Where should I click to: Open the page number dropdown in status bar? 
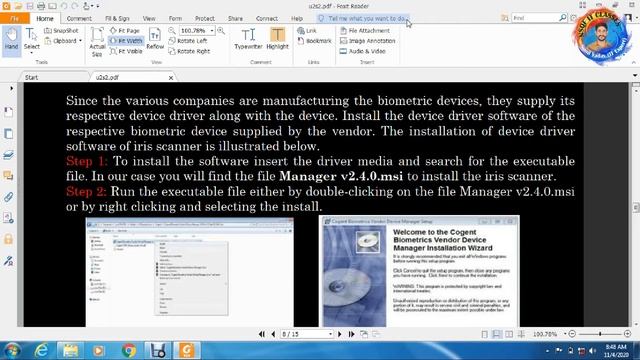(330, 334)
